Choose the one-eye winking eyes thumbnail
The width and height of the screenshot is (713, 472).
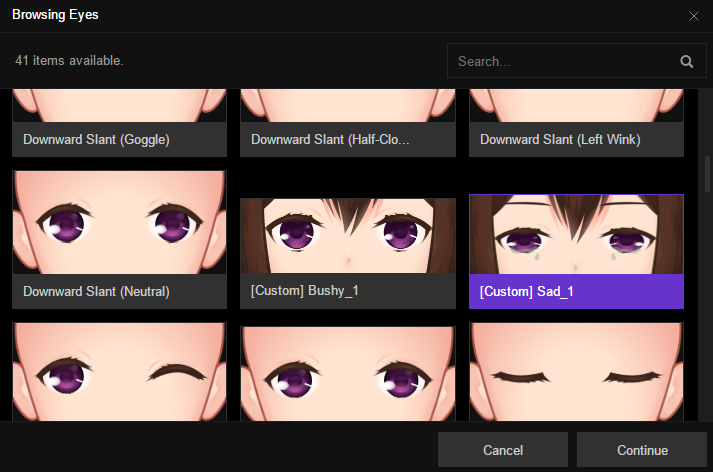click(x=120, y=372)
